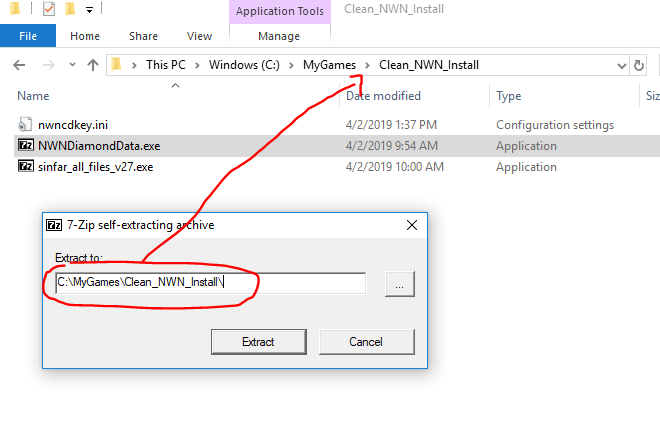Switch to the View ribbon tab
The image size is (660, 433).
point(200,36)
